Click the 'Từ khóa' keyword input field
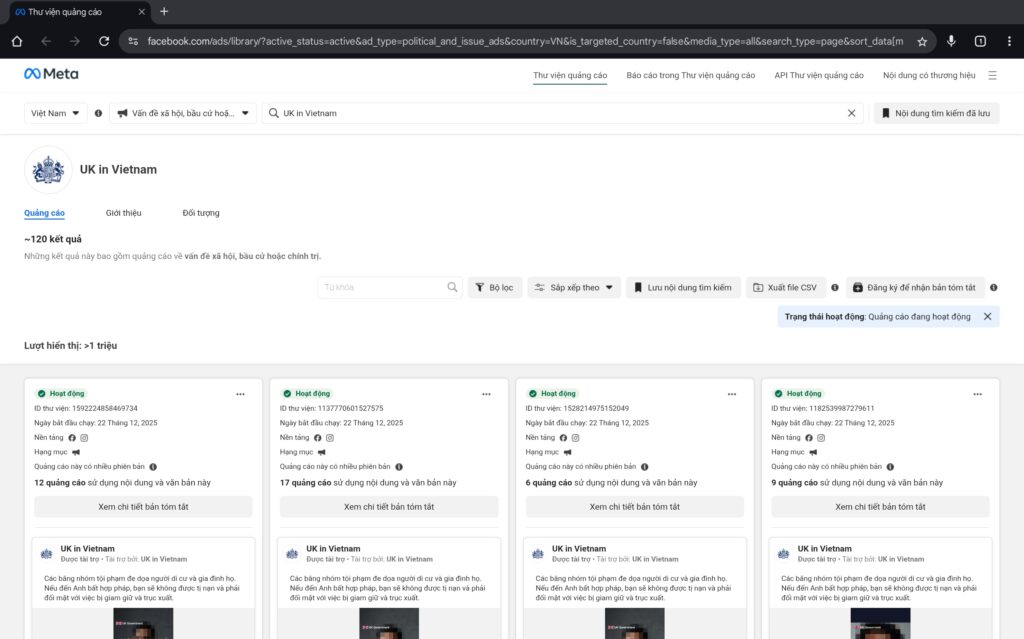This screenshot has height=639, width=1024. pyautogui.click(x=390, y=287)
